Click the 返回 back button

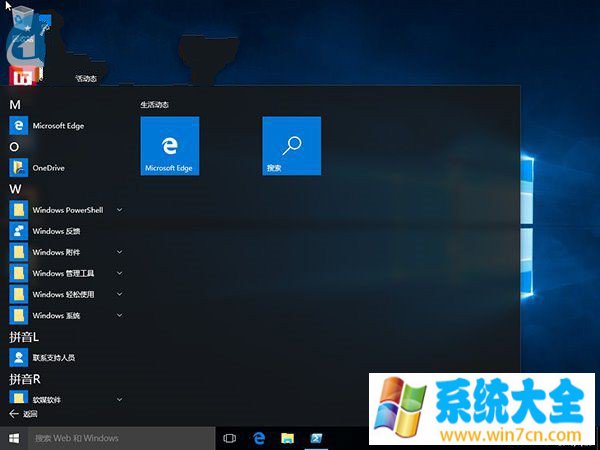(23, 413)
